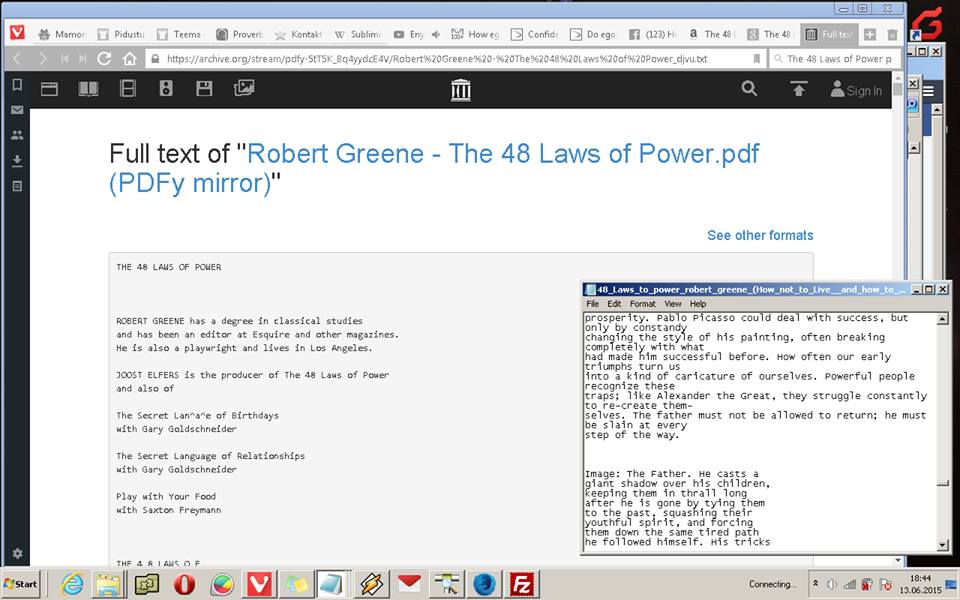Open the Vivaldi notes panel
Image resolution: width=960 pixels, height=600 pixels.
click(x=17, y=186)
